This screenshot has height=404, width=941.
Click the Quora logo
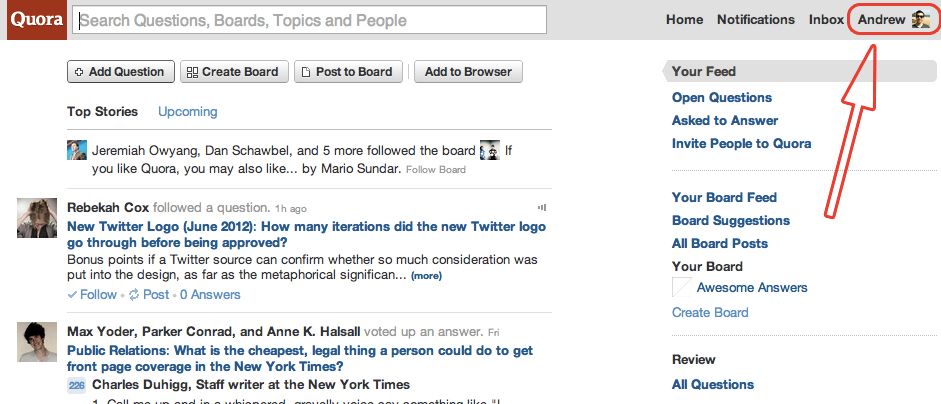(x=37, y=20)
